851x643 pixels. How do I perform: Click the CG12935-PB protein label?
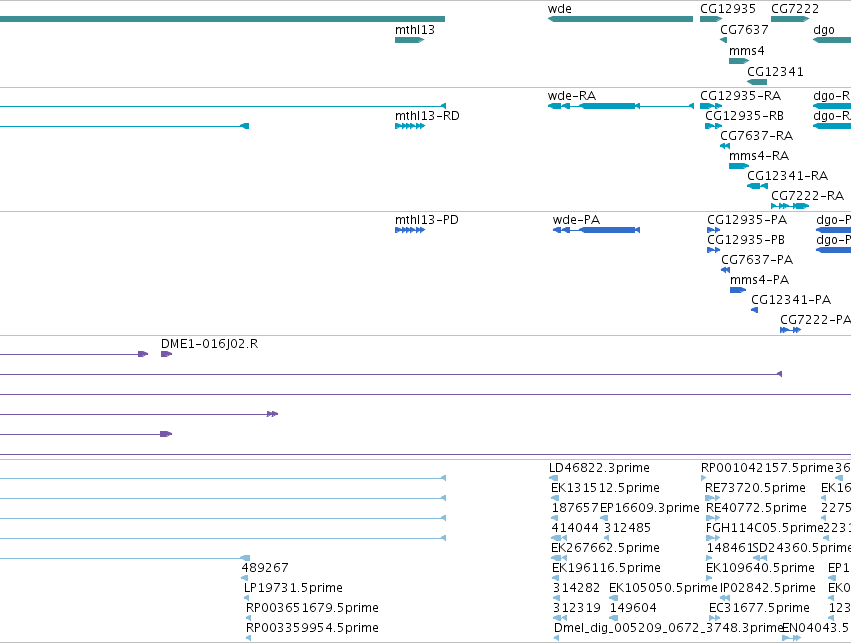tap(746, 240)
